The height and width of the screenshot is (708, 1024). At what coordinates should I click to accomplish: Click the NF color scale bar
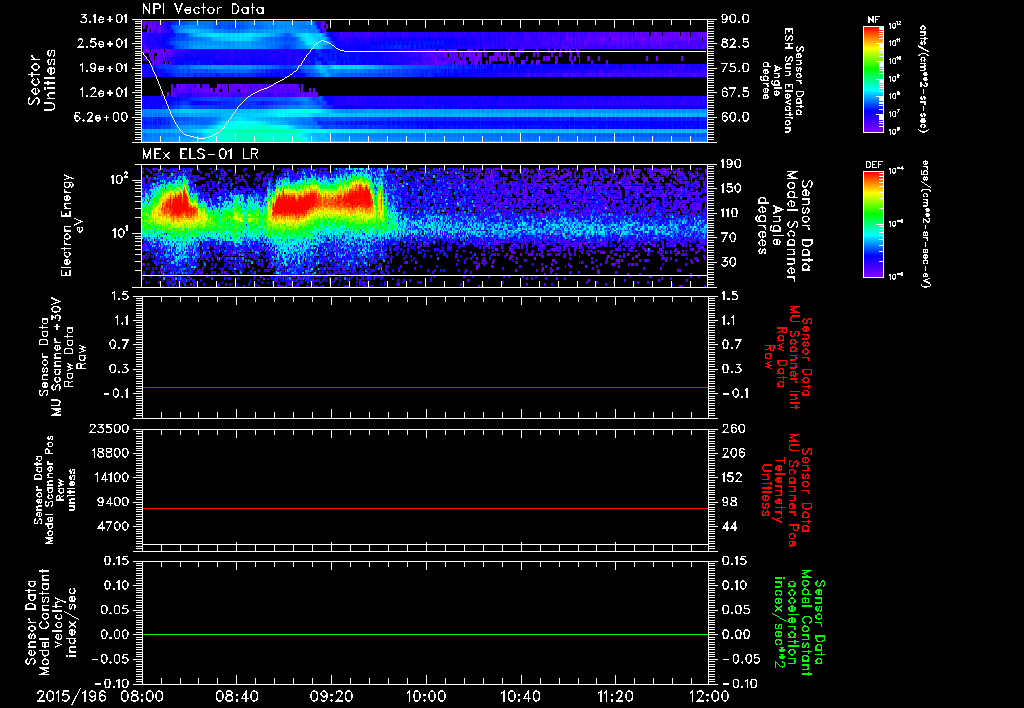pos(873,78)
